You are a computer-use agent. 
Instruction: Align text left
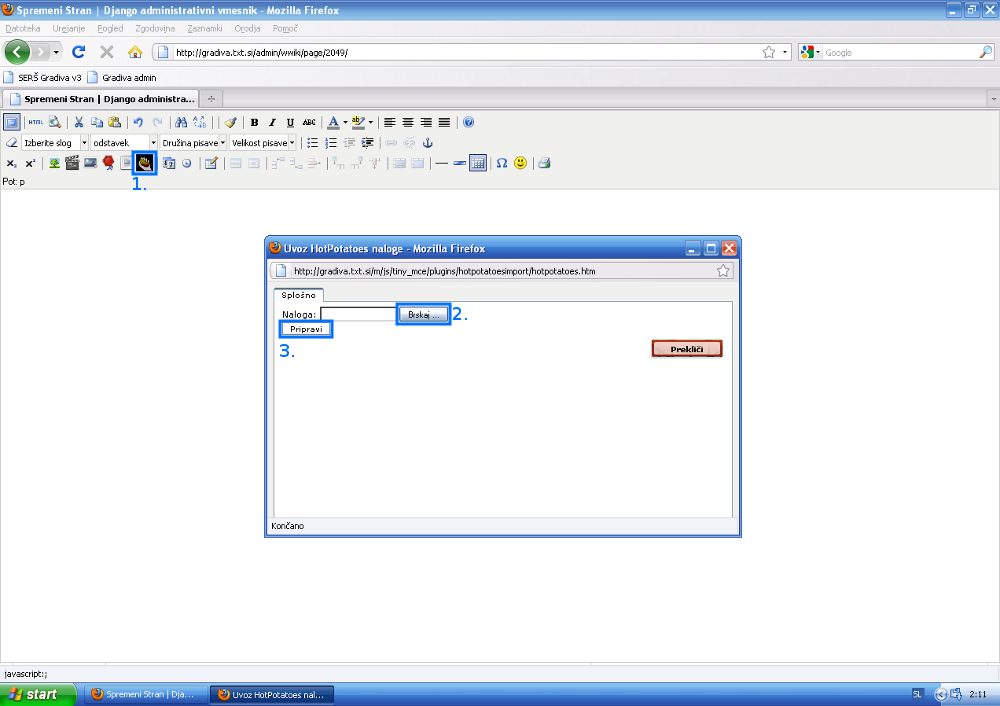pyautogui.click(x=389, y=122)
